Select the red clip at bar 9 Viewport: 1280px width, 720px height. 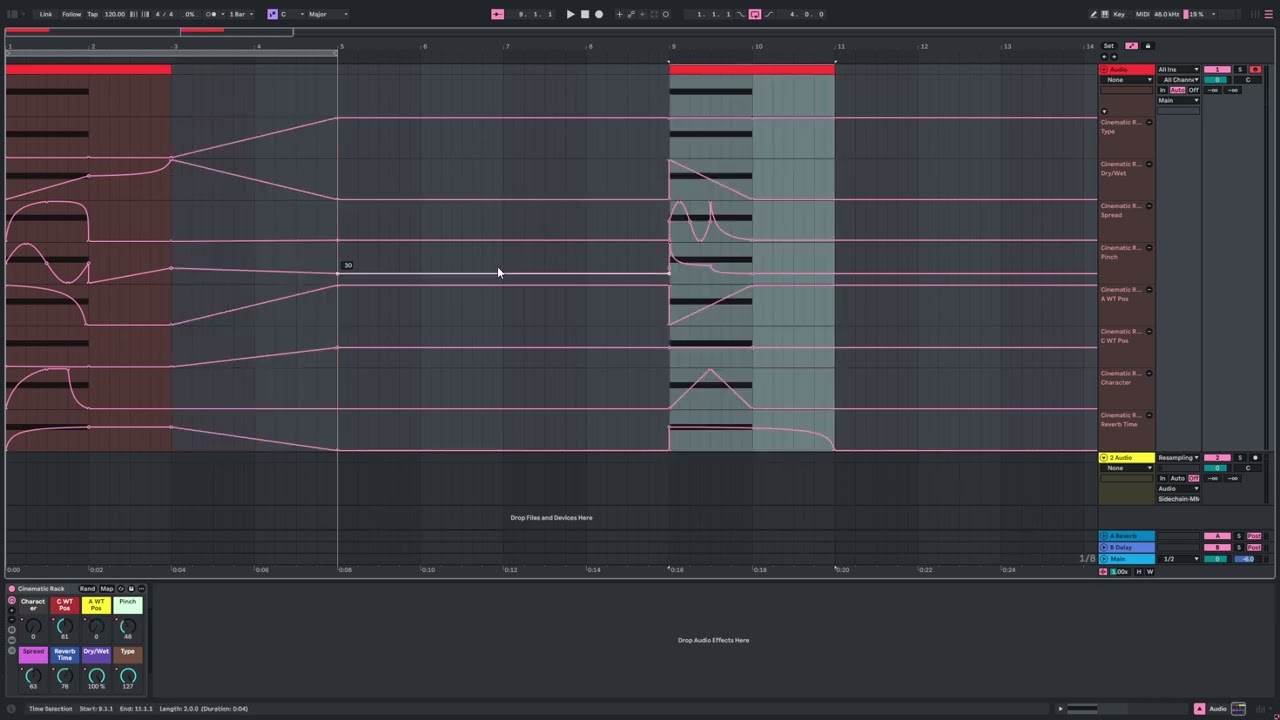click(x=752, y=69)
